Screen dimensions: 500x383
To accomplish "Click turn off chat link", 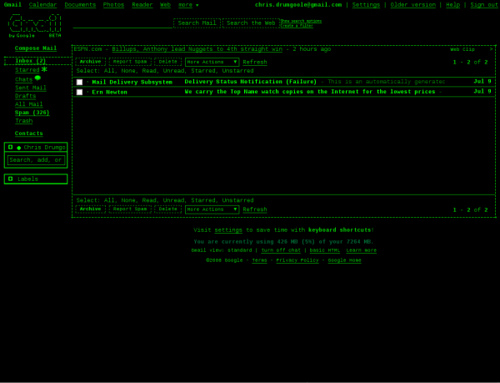I will 281,250.
